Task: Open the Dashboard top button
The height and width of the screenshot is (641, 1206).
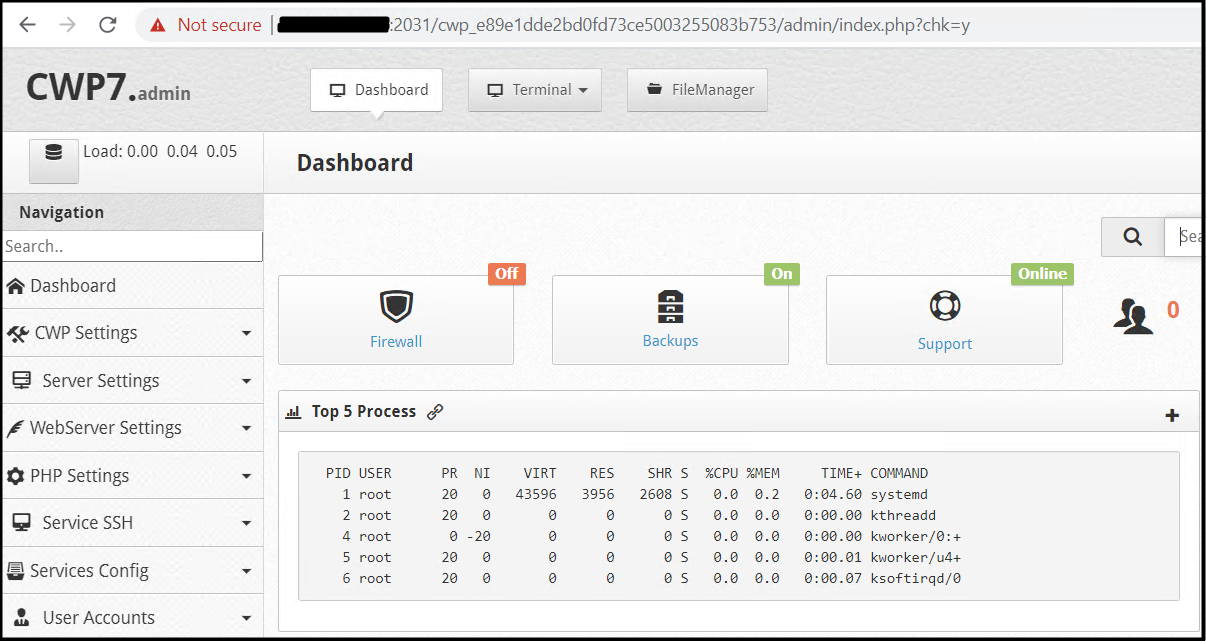Action: click(377, 90)
